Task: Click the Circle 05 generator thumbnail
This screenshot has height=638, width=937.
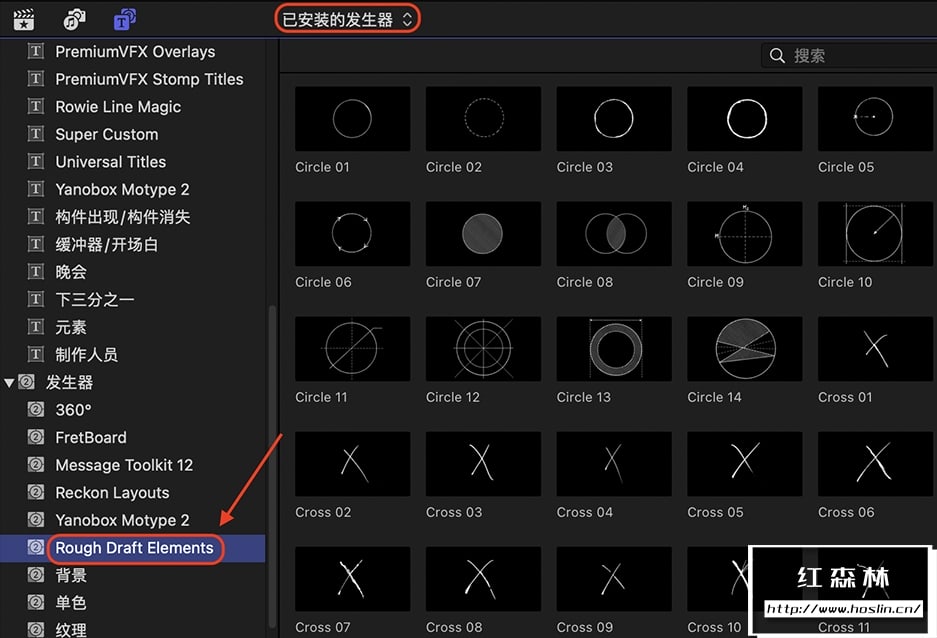Action: coord(875,118)
